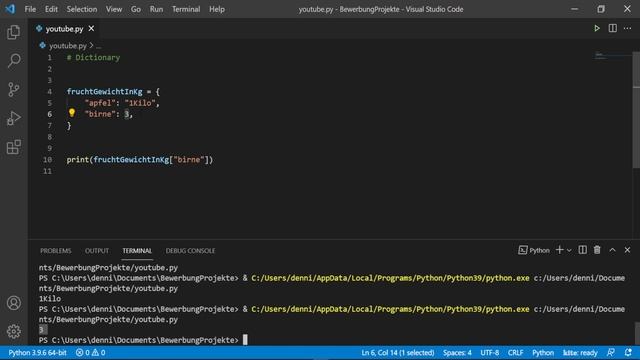Screen dimensions: 640x360
Task: Click youtube.py in the breadcrumb
Action: click(x=68, y=46)
